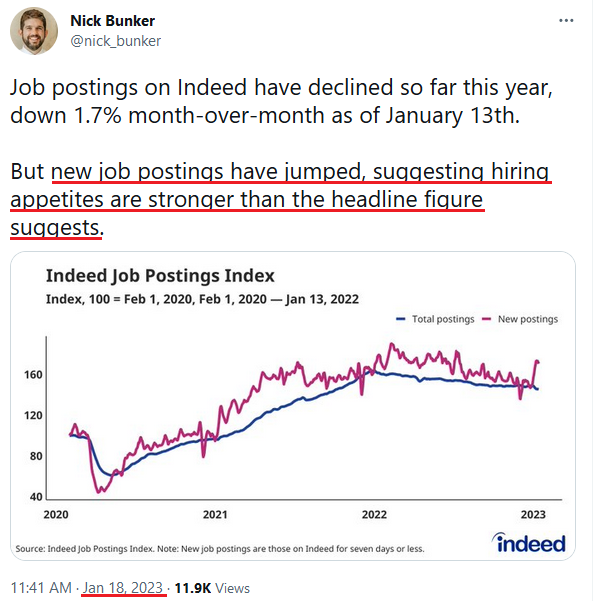Open the 11.9K Views count
This screenshot has height=601, width=603.
pos(212,588)
